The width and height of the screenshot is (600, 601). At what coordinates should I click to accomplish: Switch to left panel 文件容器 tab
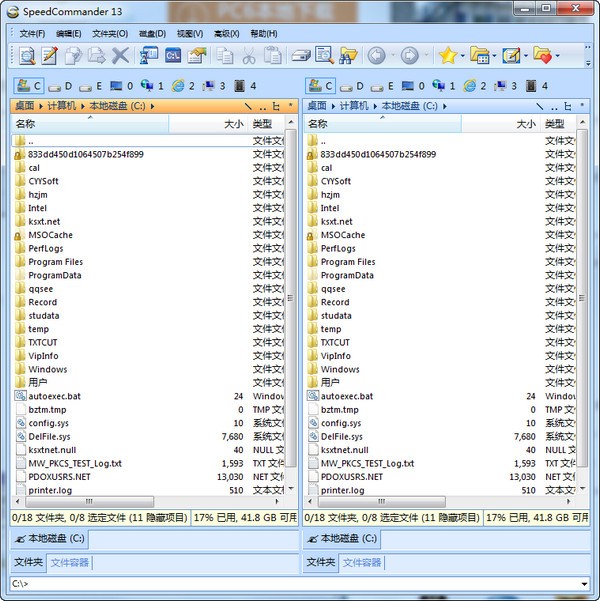point(69,562)
